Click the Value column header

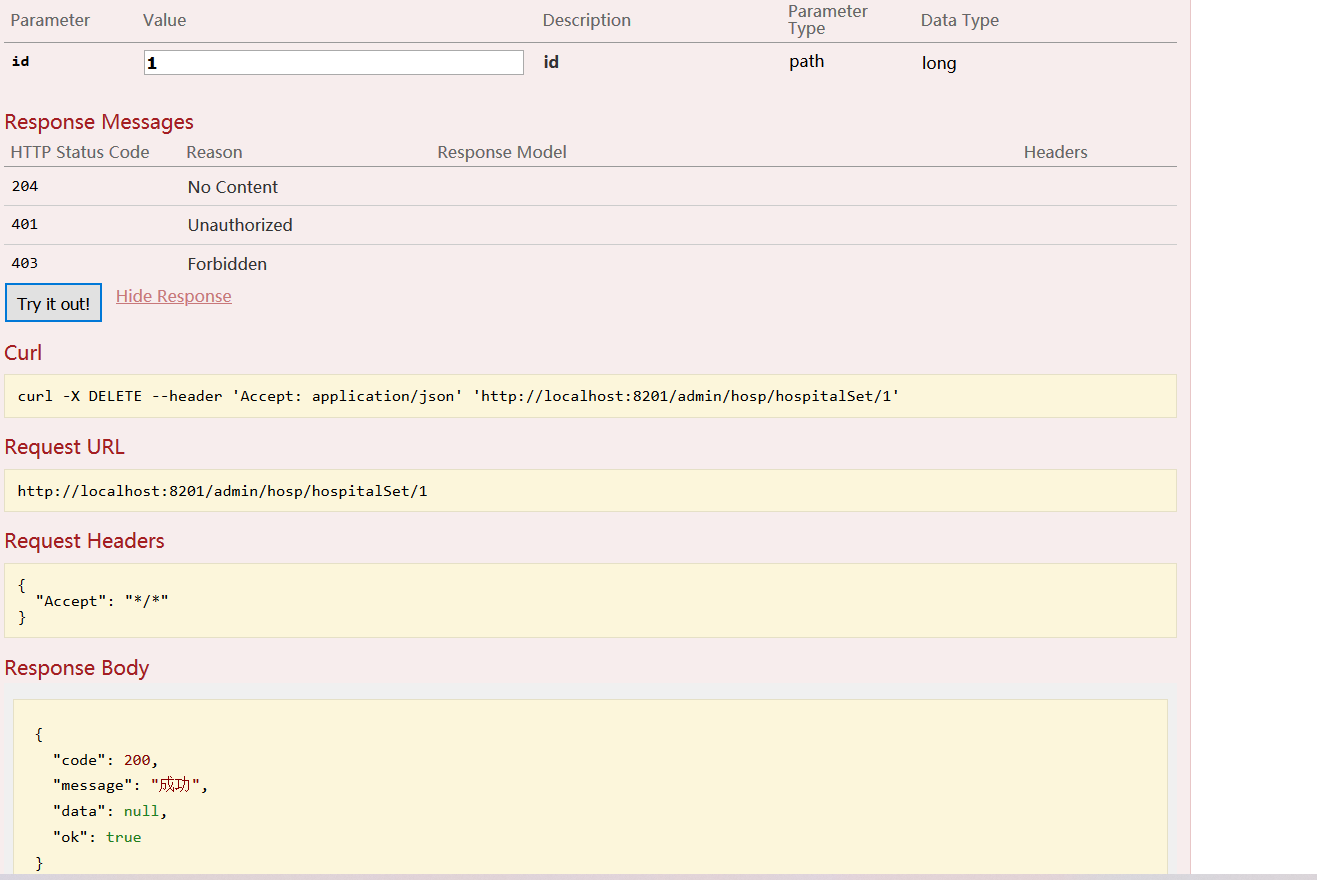[165, 20]
